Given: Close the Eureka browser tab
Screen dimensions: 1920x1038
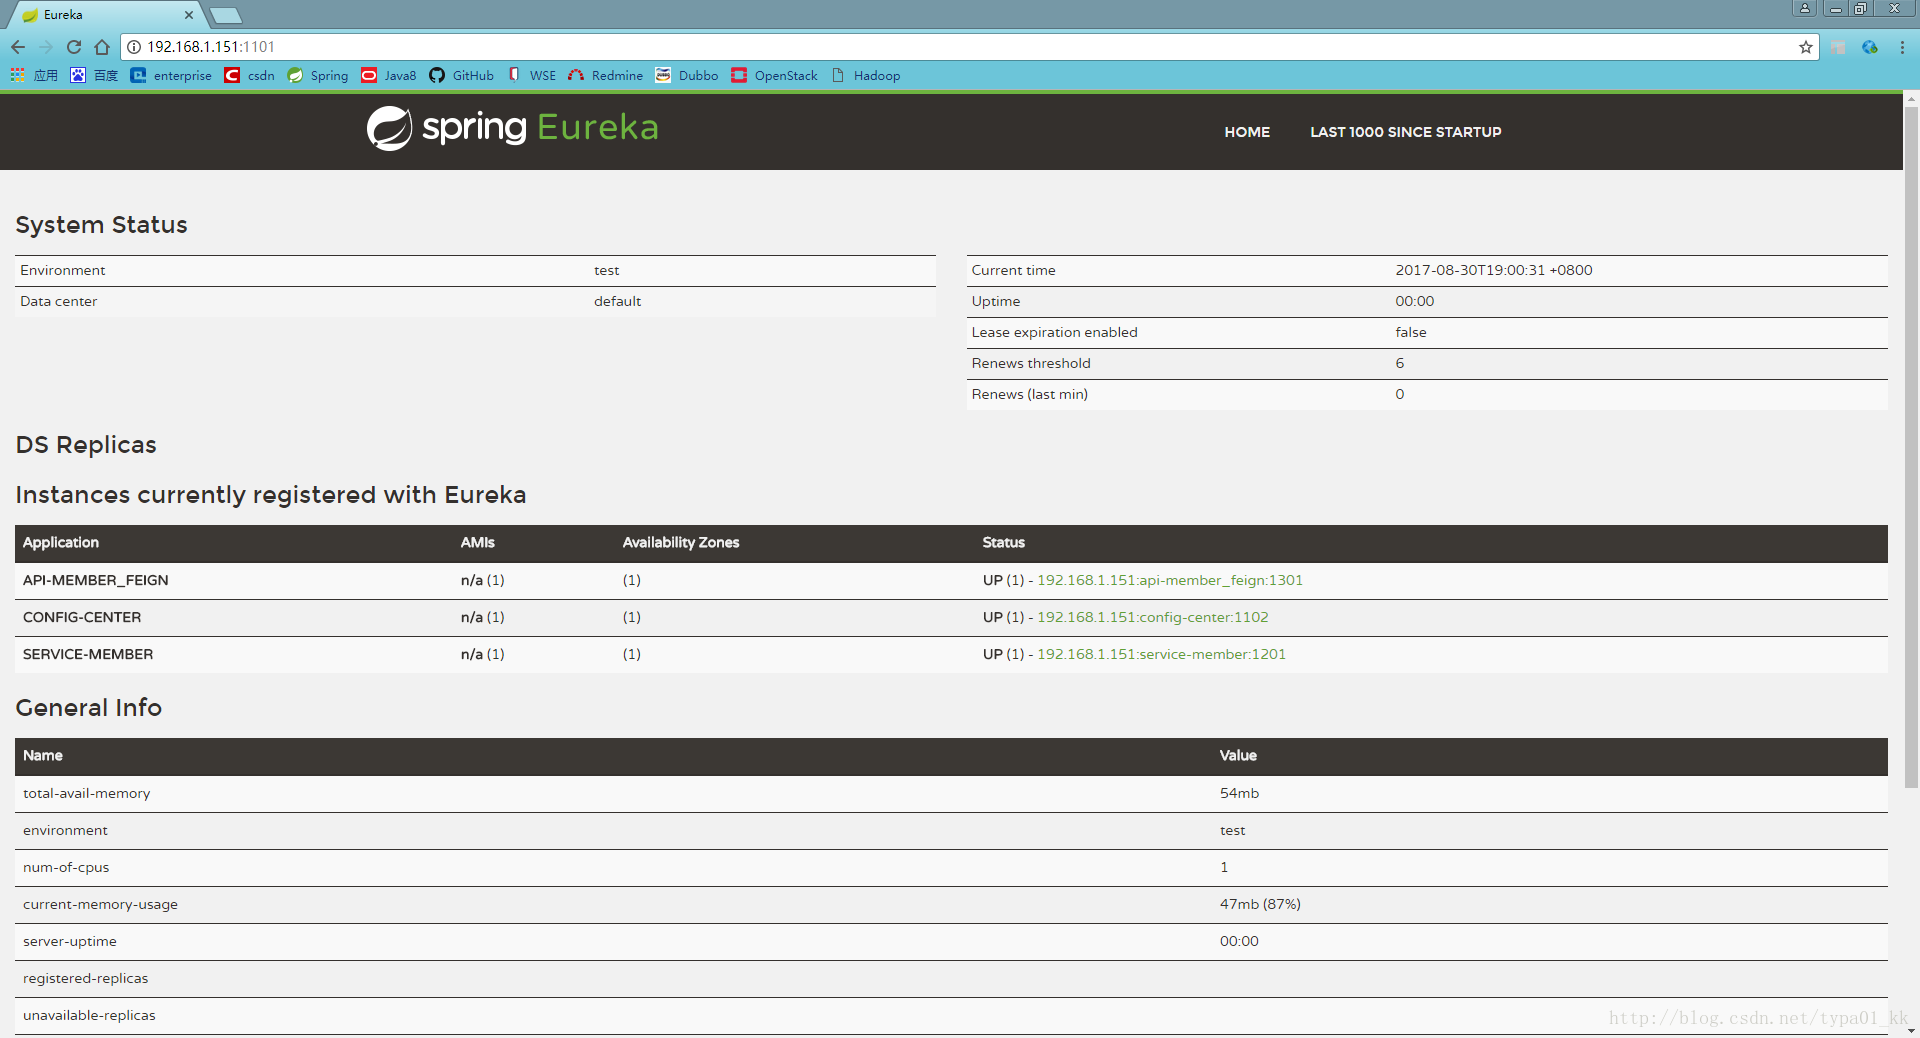Looking at the screenshot, I should coord(188,15).
